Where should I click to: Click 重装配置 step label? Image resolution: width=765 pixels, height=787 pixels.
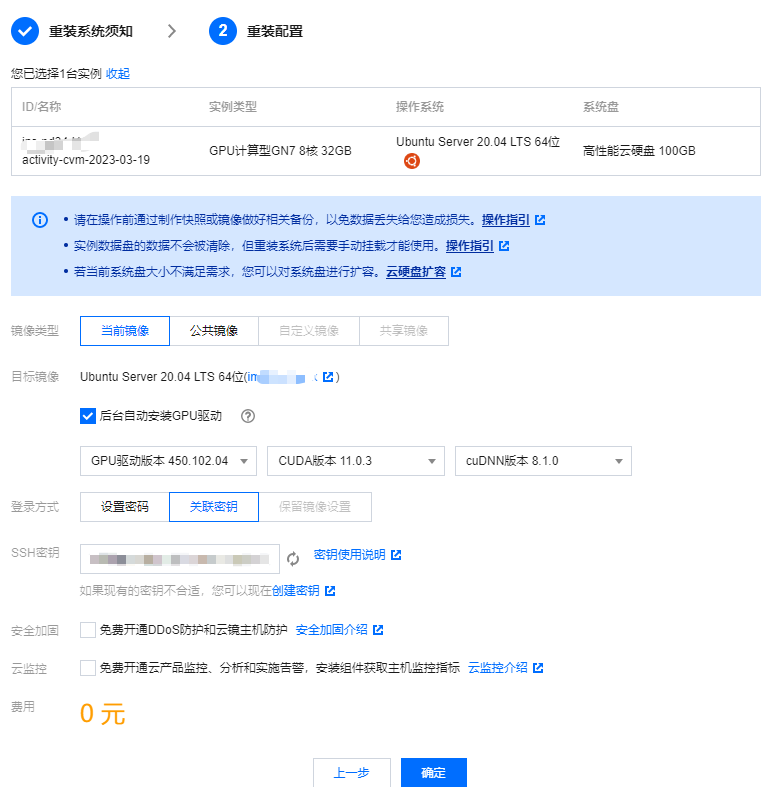click(x=275, y=32)
